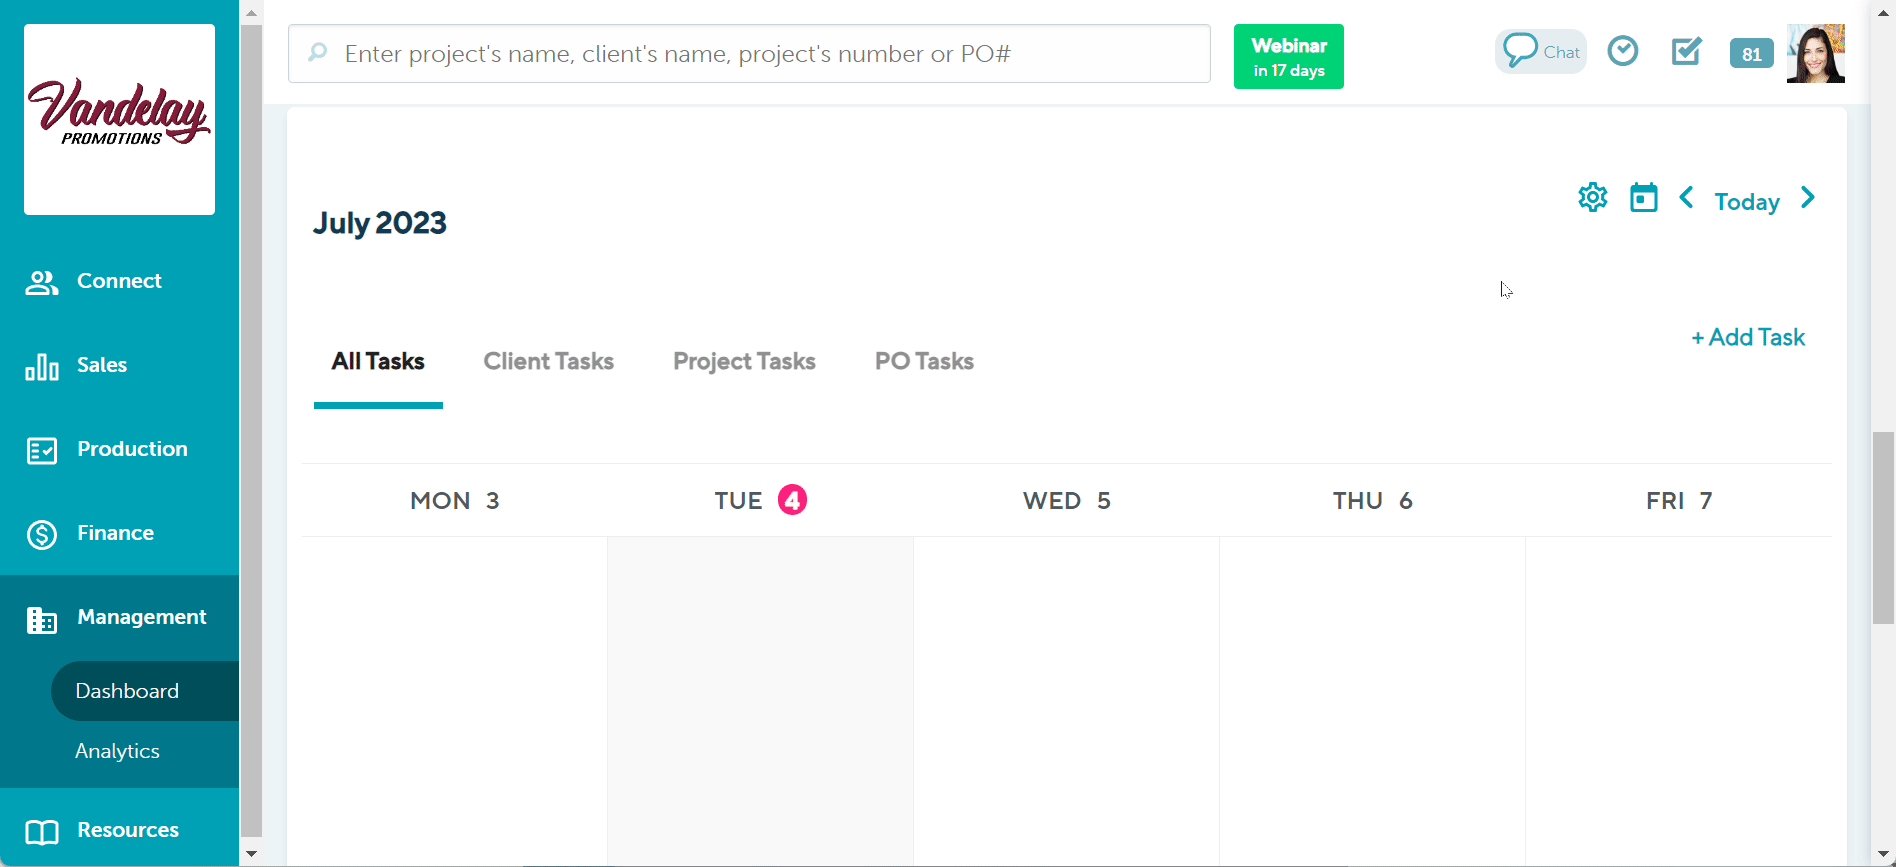Viewport: 1896px width, 867px height.
Task: Open the notes edit icon in header
Action: pyautogui.click(x=1686, y=51)
